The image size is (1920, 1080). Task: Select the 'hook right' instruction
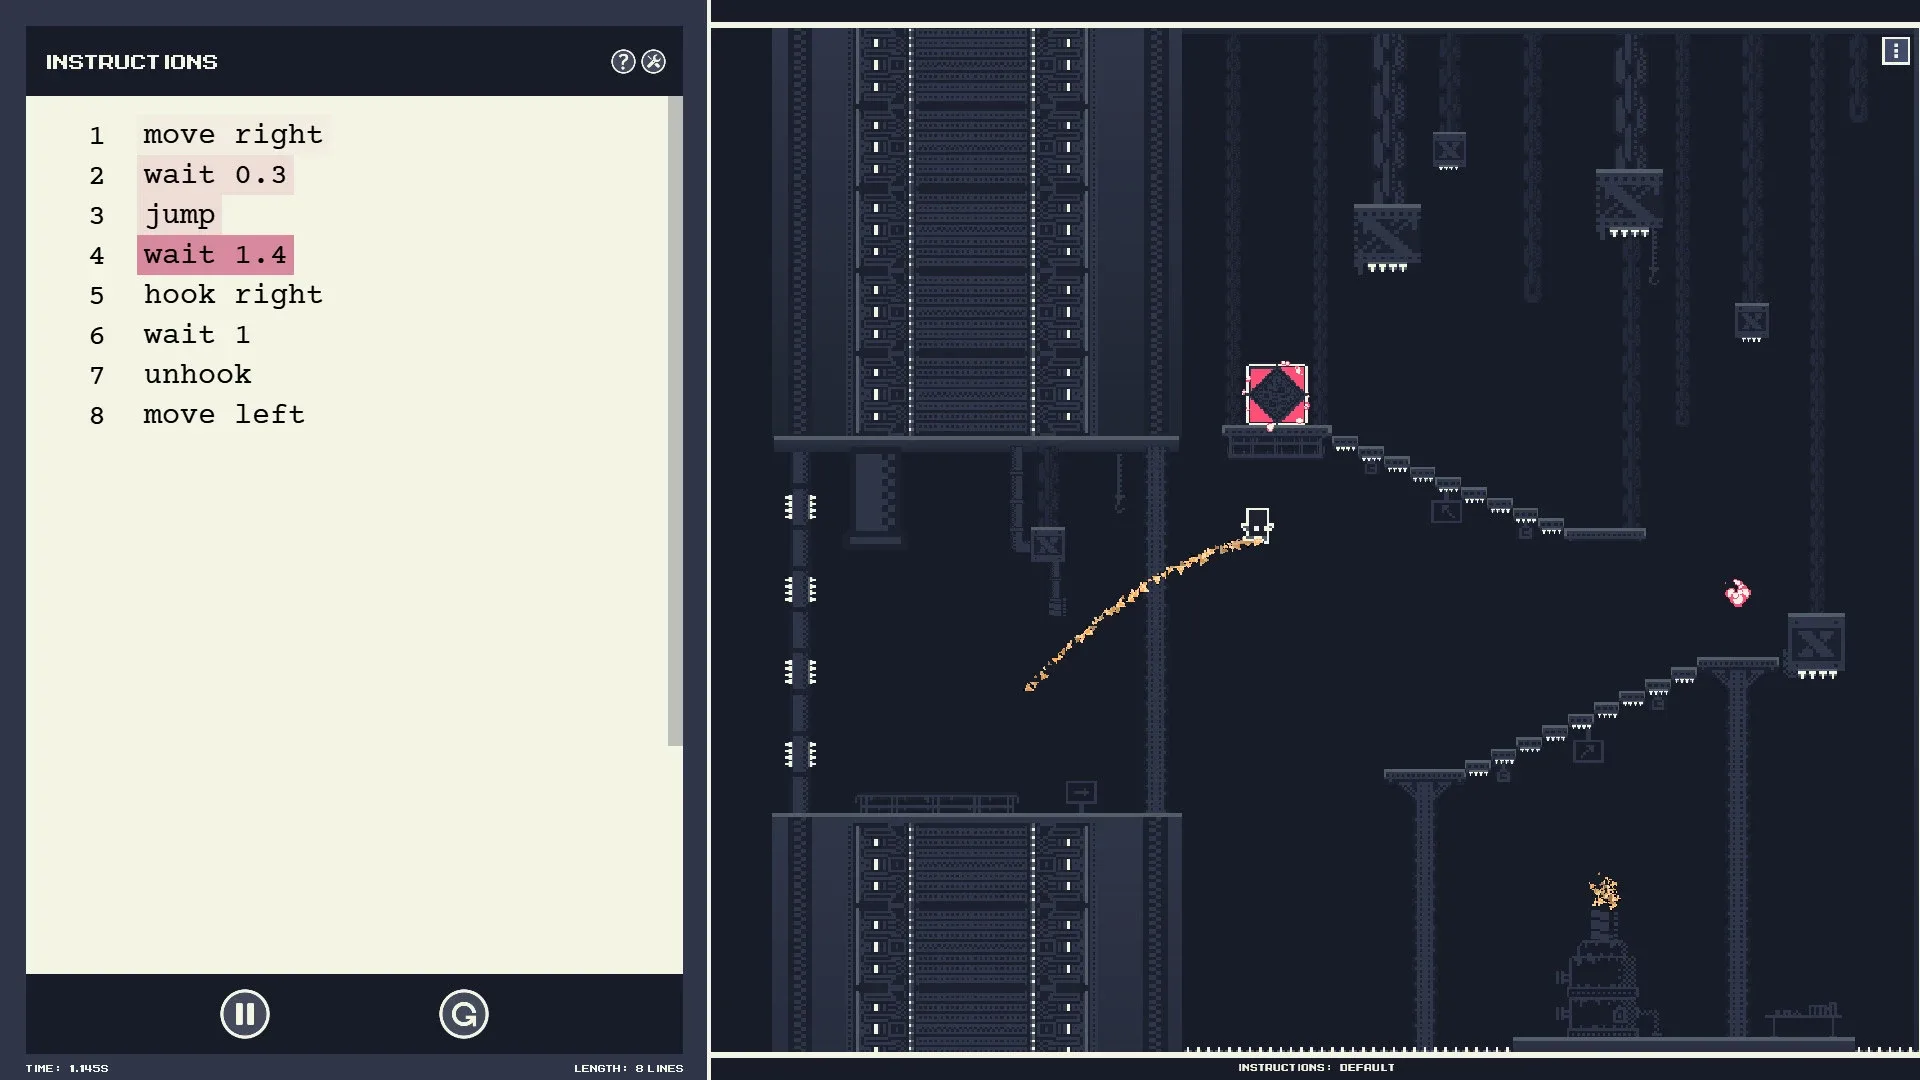(232, 295)
